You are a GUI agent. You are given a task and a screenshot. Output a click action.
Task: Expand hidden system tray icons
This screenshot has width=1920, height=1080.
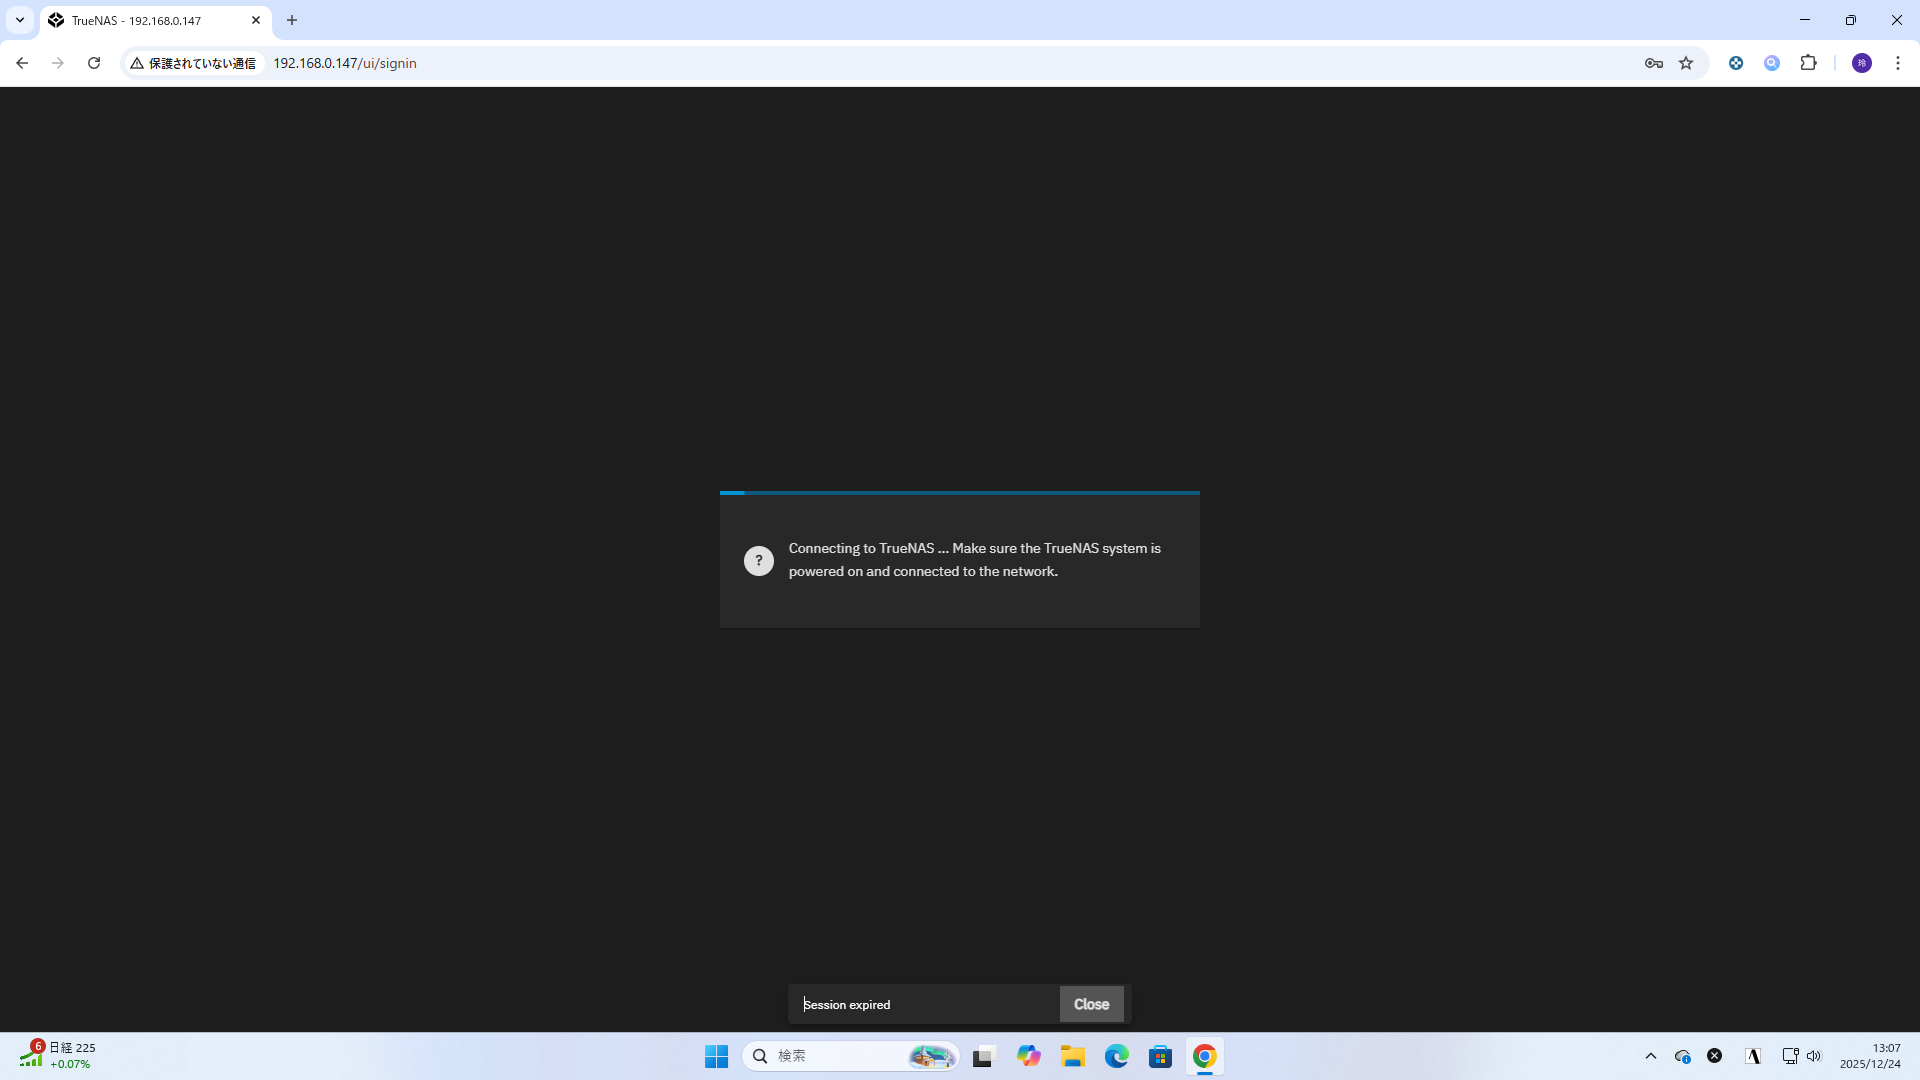click(1651, 1056)
